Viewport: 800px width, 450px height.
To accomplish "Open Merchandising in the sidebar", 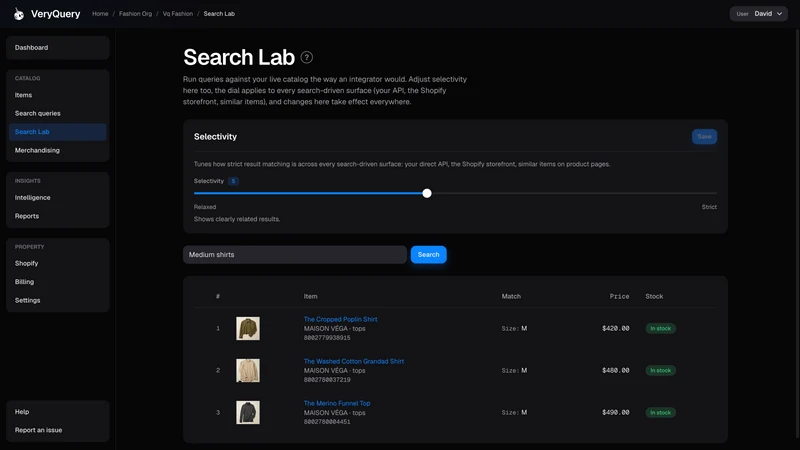I will 58,150.
